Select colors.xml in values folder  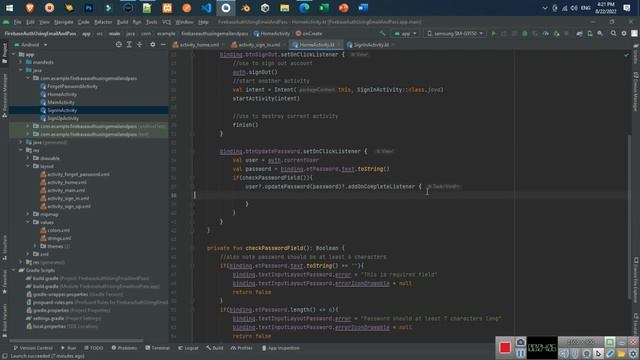pos(58,230)
